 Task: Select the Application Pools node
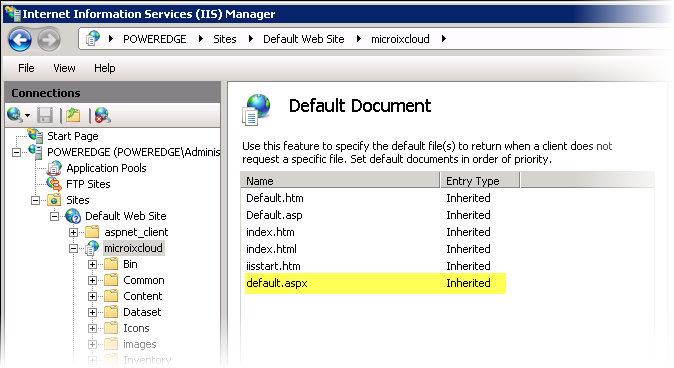coord(106,168)
